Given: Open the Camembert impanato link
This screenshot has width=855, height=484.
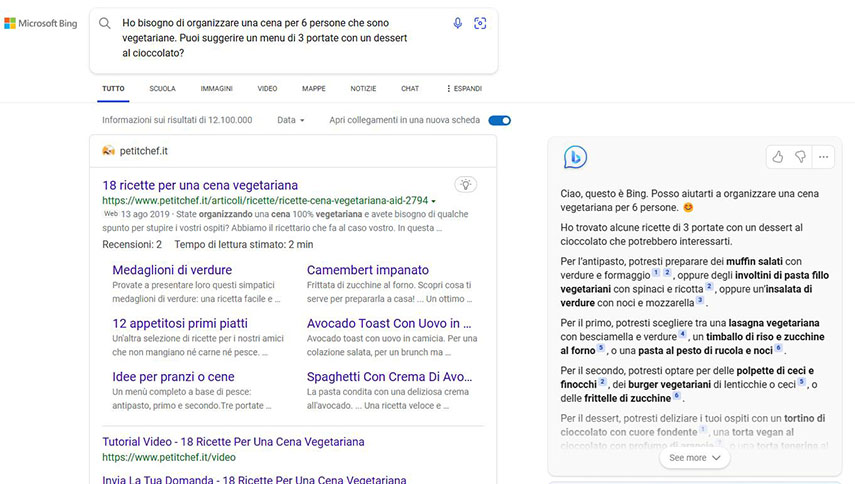Looking at the screenshot, I should (368, 270).
